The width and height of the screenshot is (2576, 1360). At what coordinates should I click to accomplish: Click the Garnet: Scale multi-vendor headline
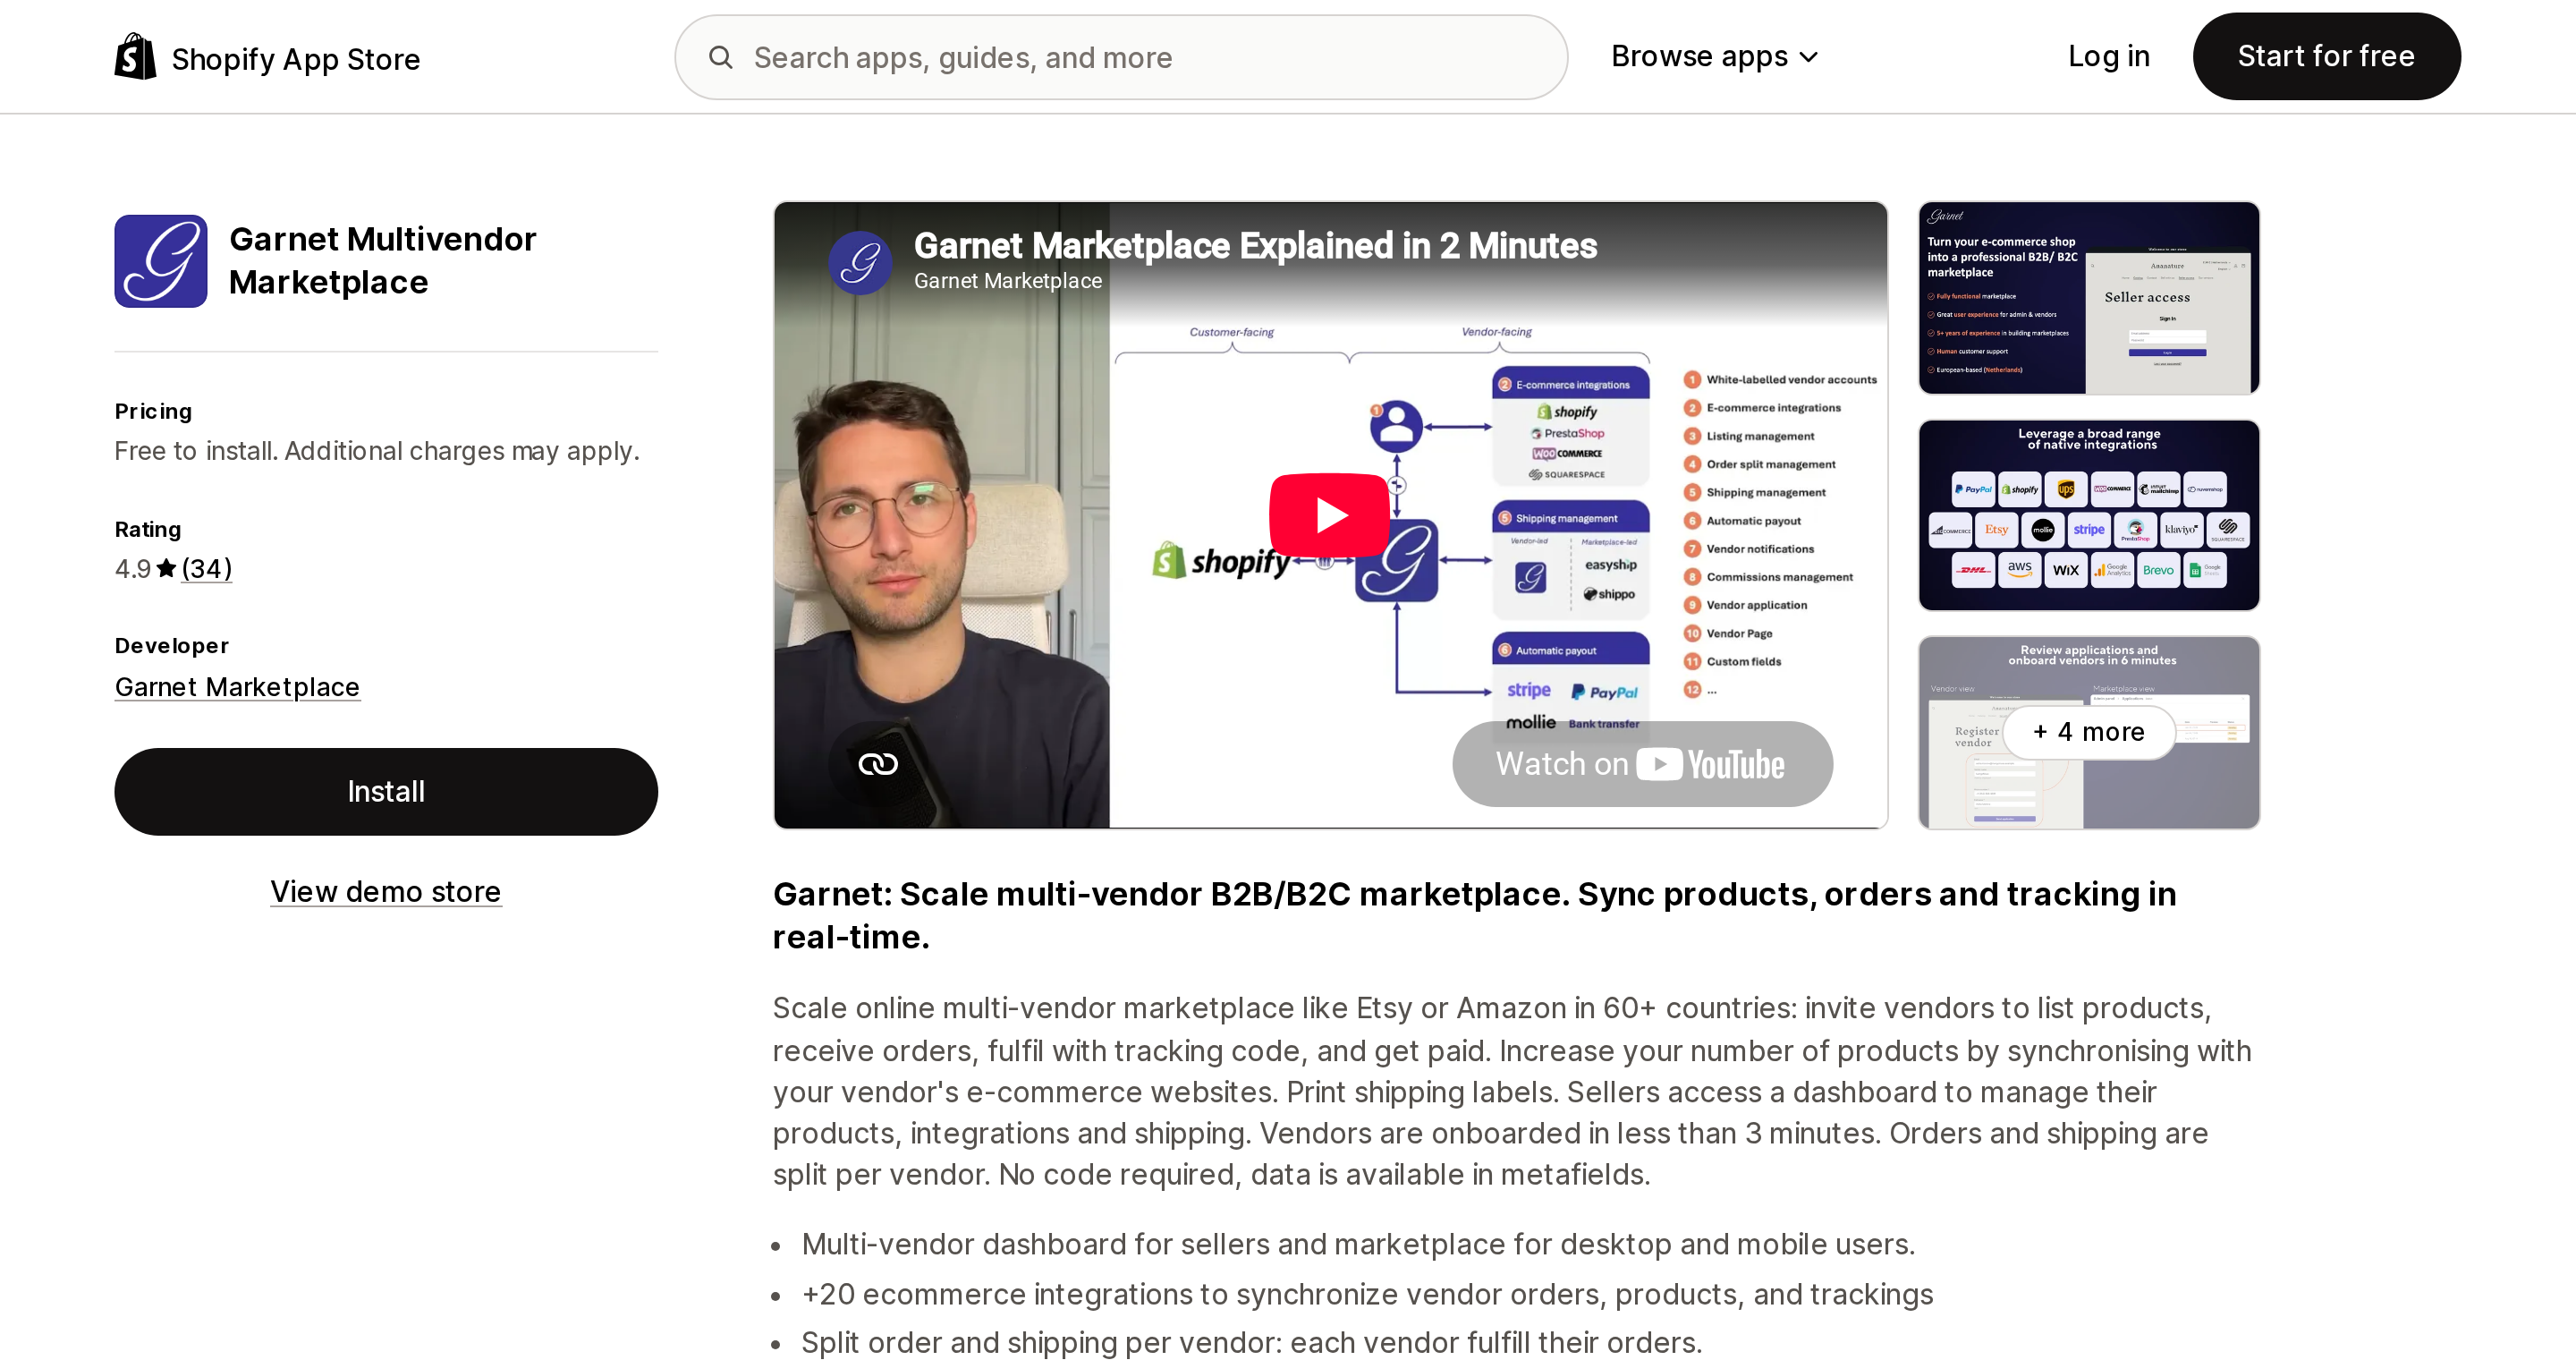pos(1474,915)
